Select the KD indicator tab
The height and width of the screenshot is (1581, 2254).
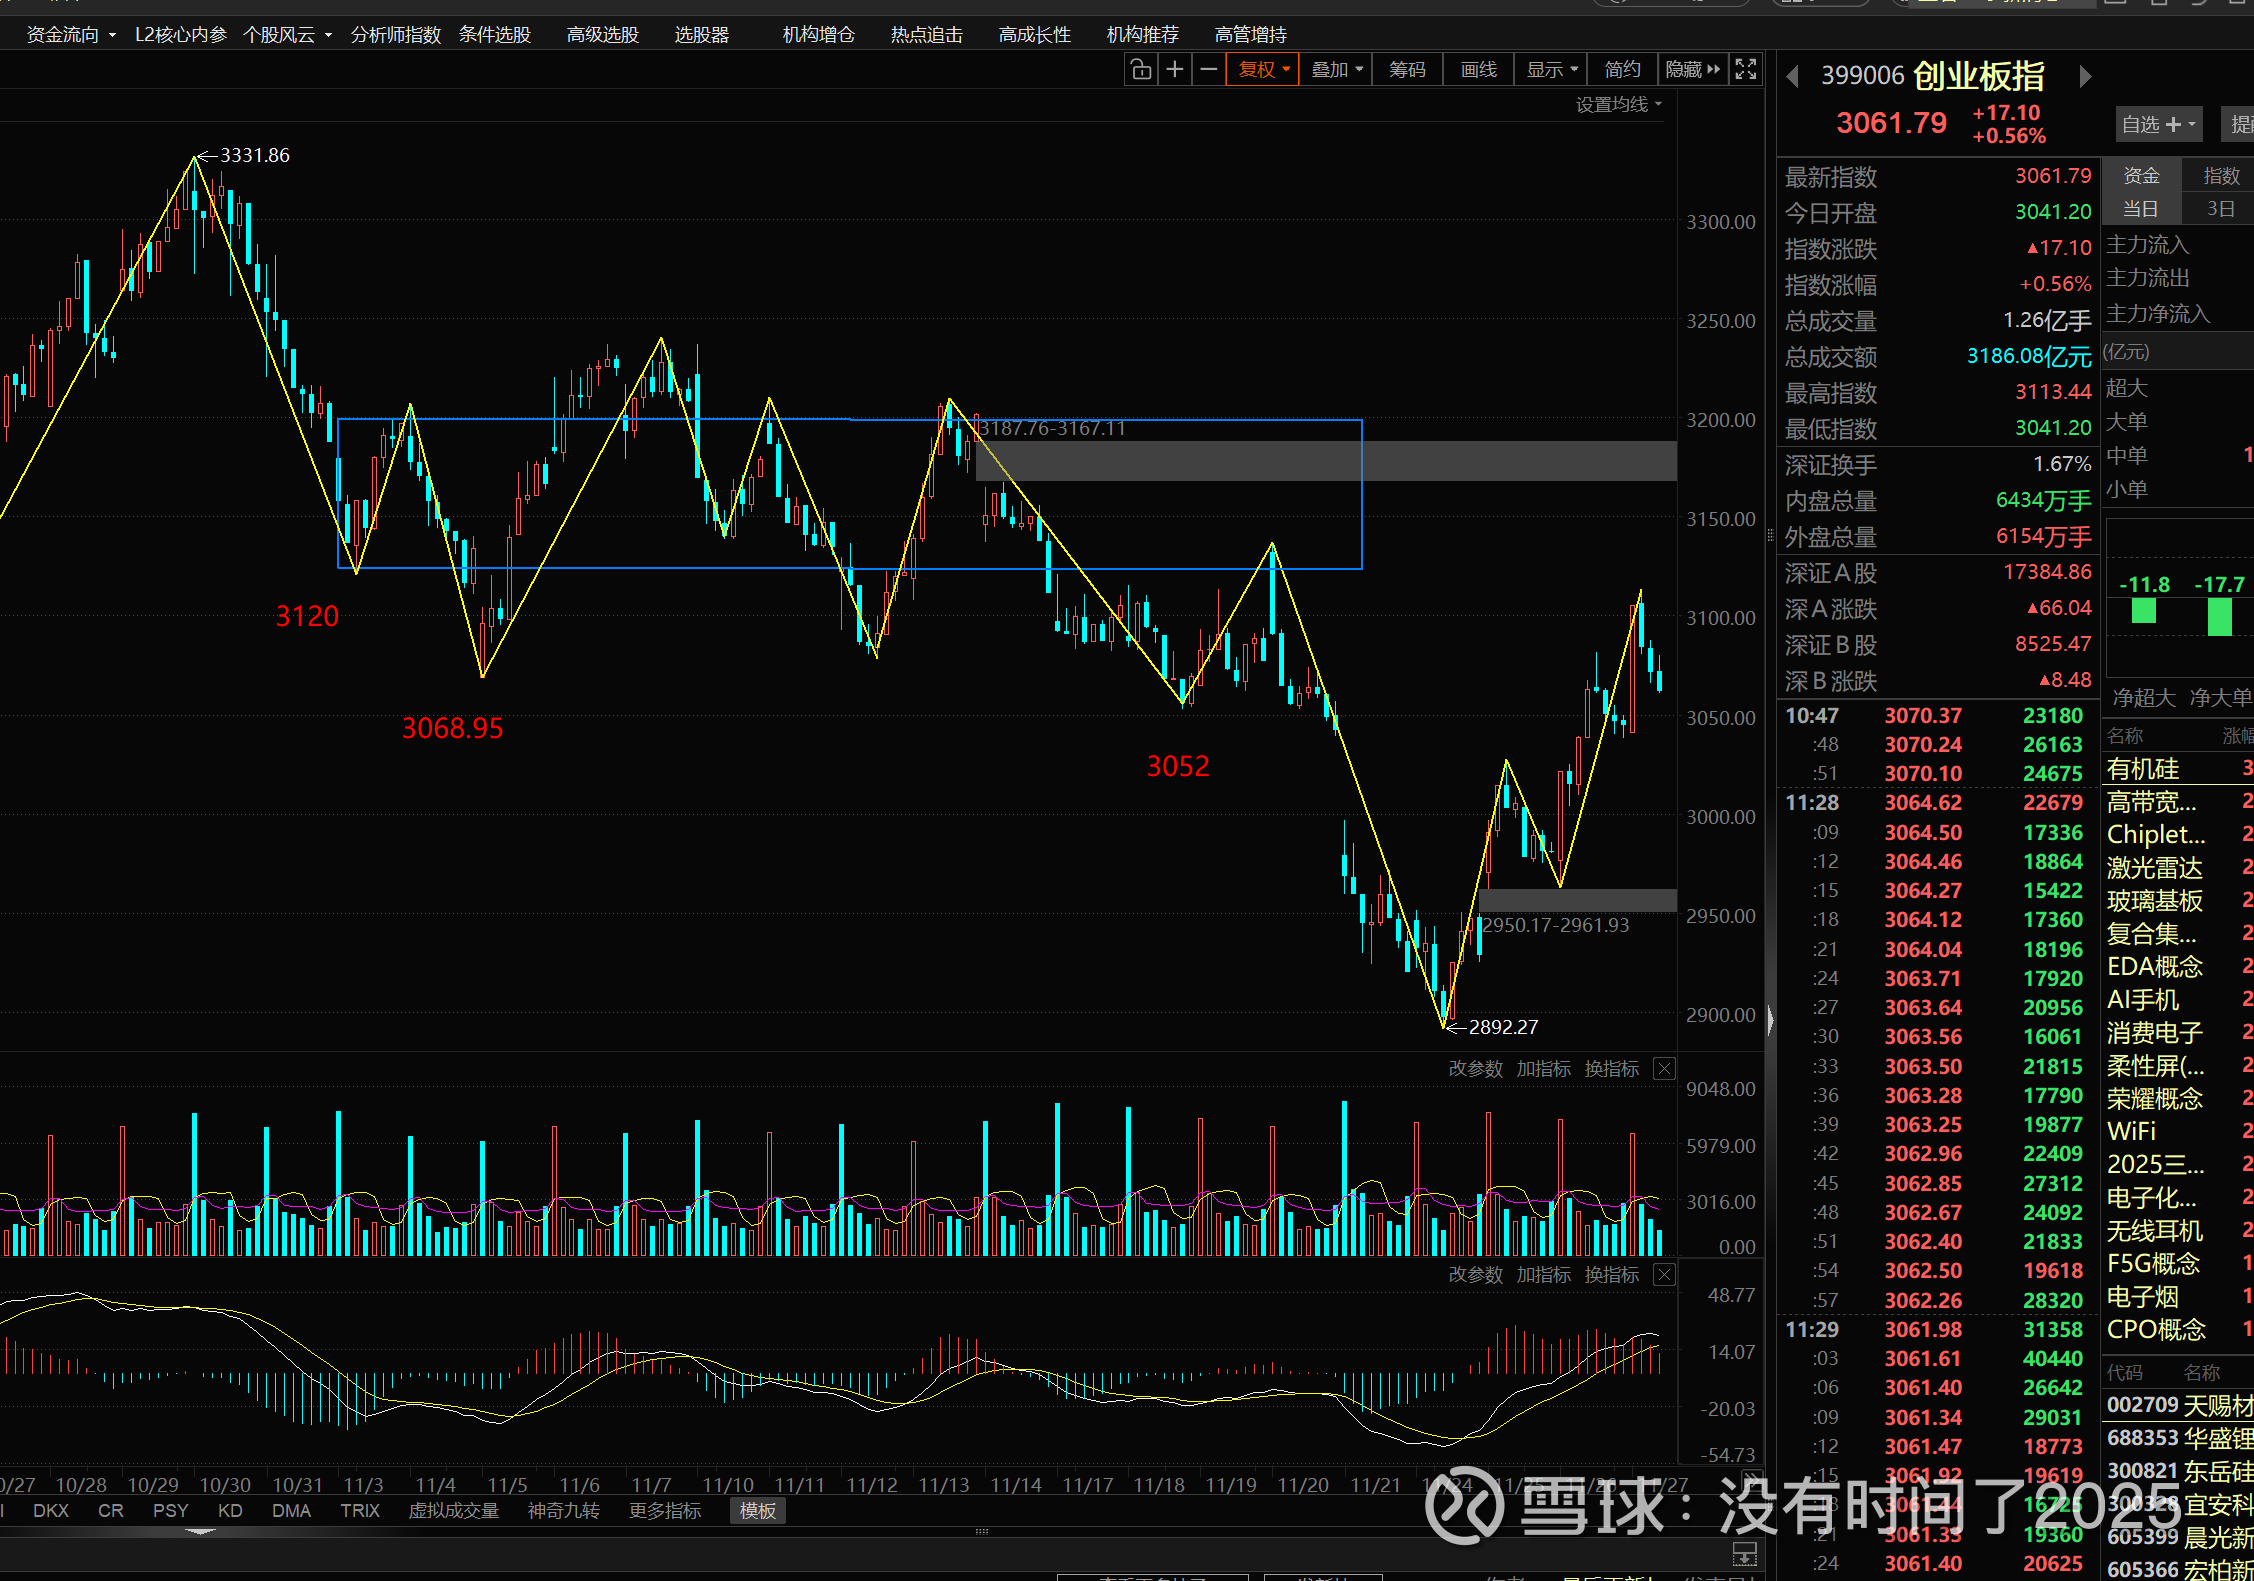click(230, 1511)
